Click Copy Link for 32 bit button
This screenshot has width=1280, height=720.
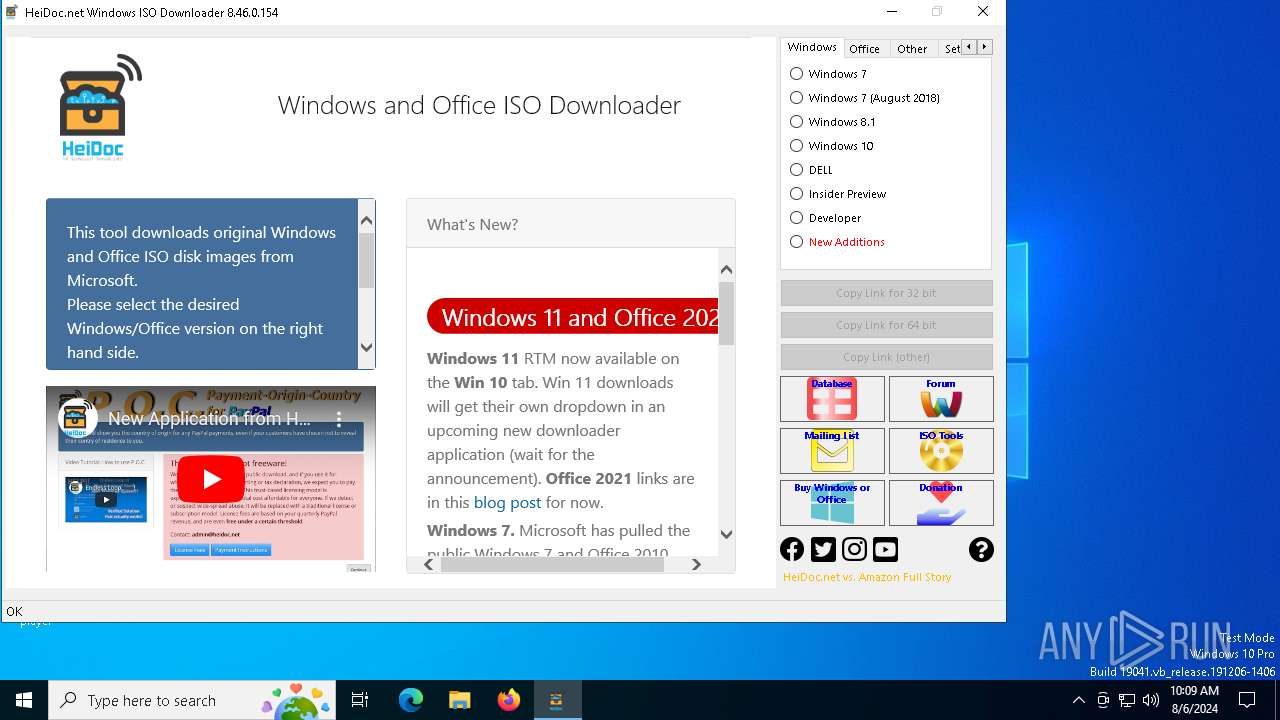tap(886, 293)
